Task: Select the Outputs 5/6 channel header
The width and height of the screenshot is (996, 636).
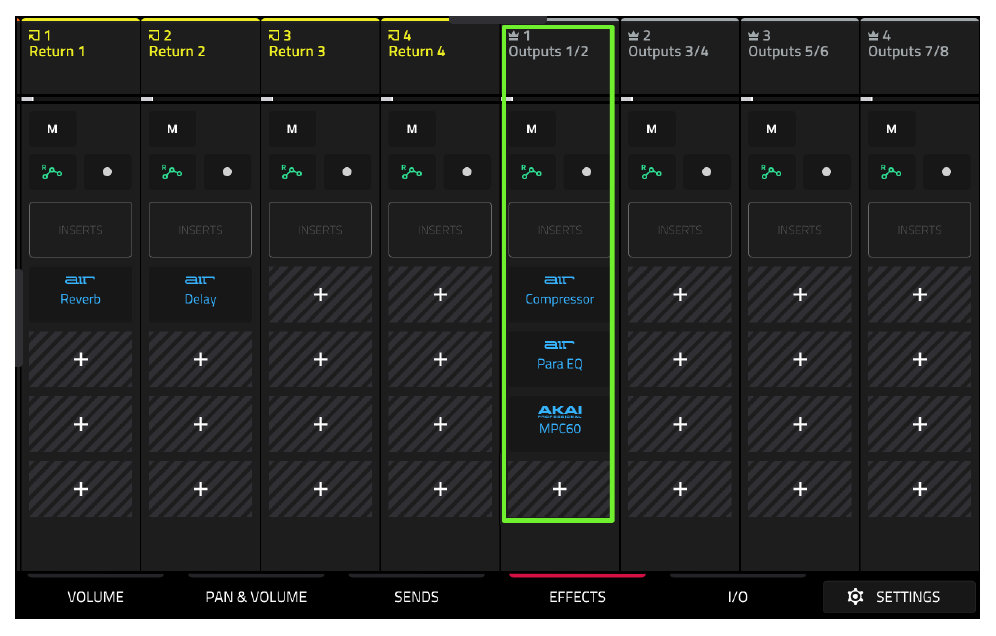Action: click(800, 57)
